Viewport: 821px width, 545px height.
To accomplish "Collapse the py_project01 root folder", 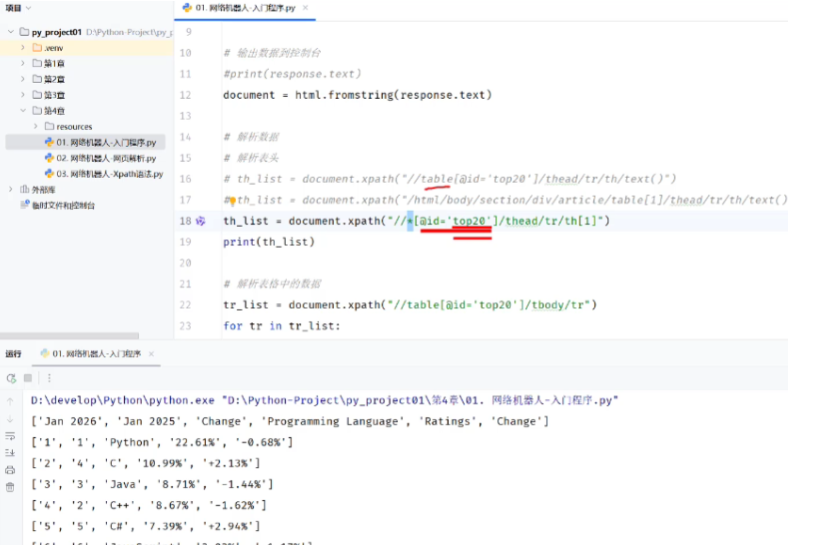I will point(11,32).
